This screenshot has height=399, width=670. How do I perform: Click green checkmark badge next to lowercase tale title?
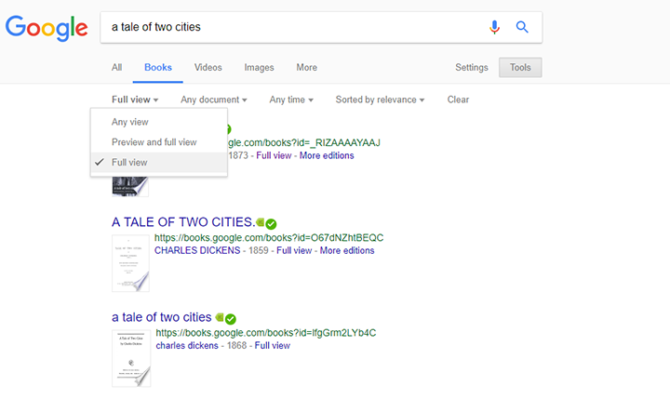230,319
